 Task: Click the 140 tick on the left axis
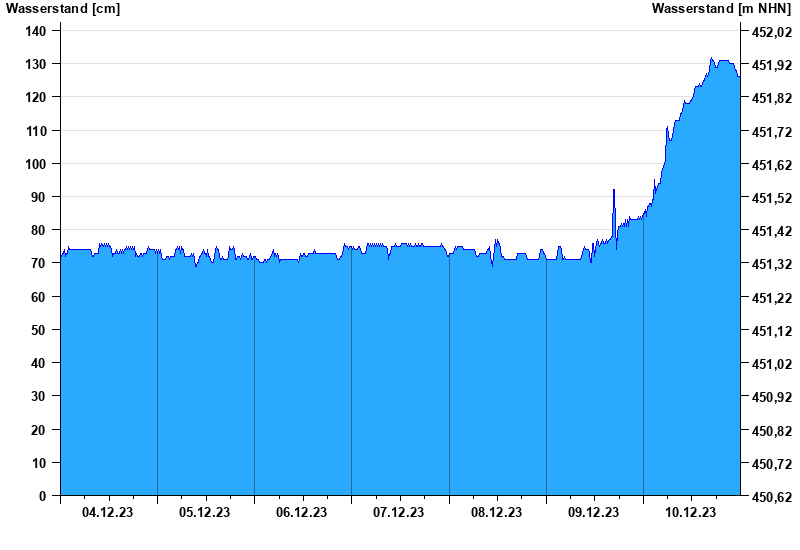click(x=36, y=31)
